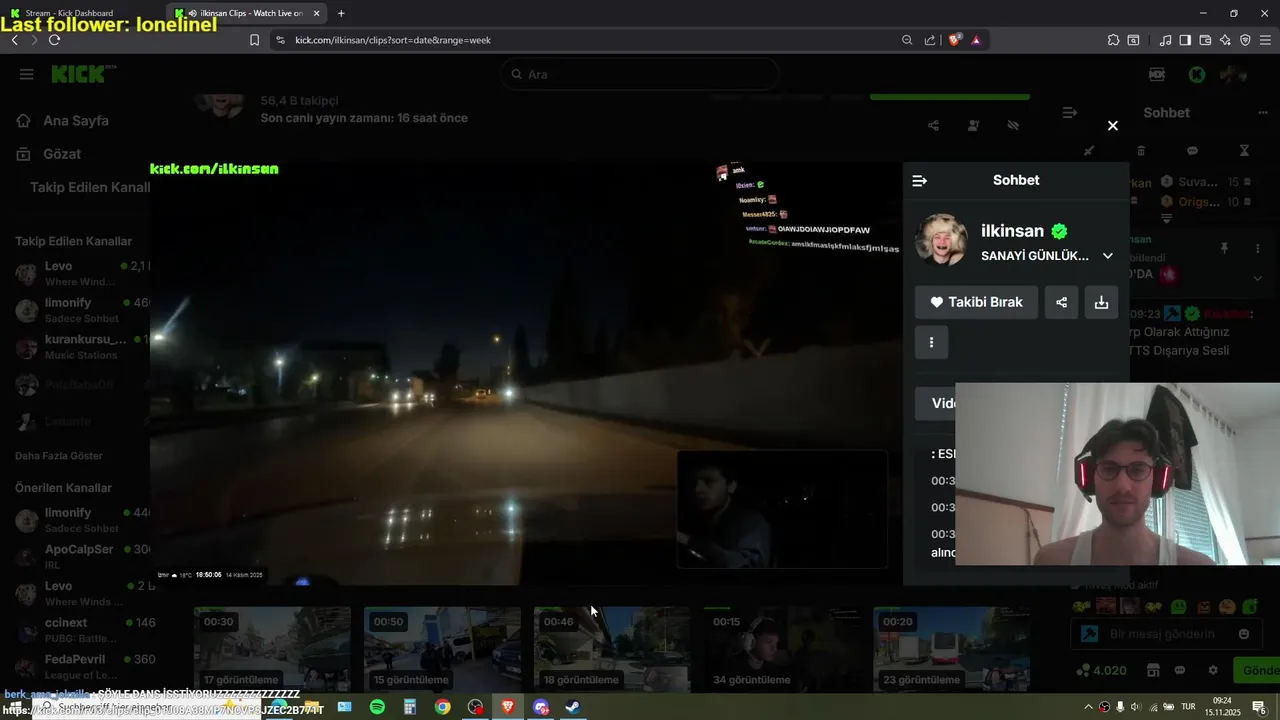
Task: Expand the Daha Fazla Göster list
Action: coord(59,456)
